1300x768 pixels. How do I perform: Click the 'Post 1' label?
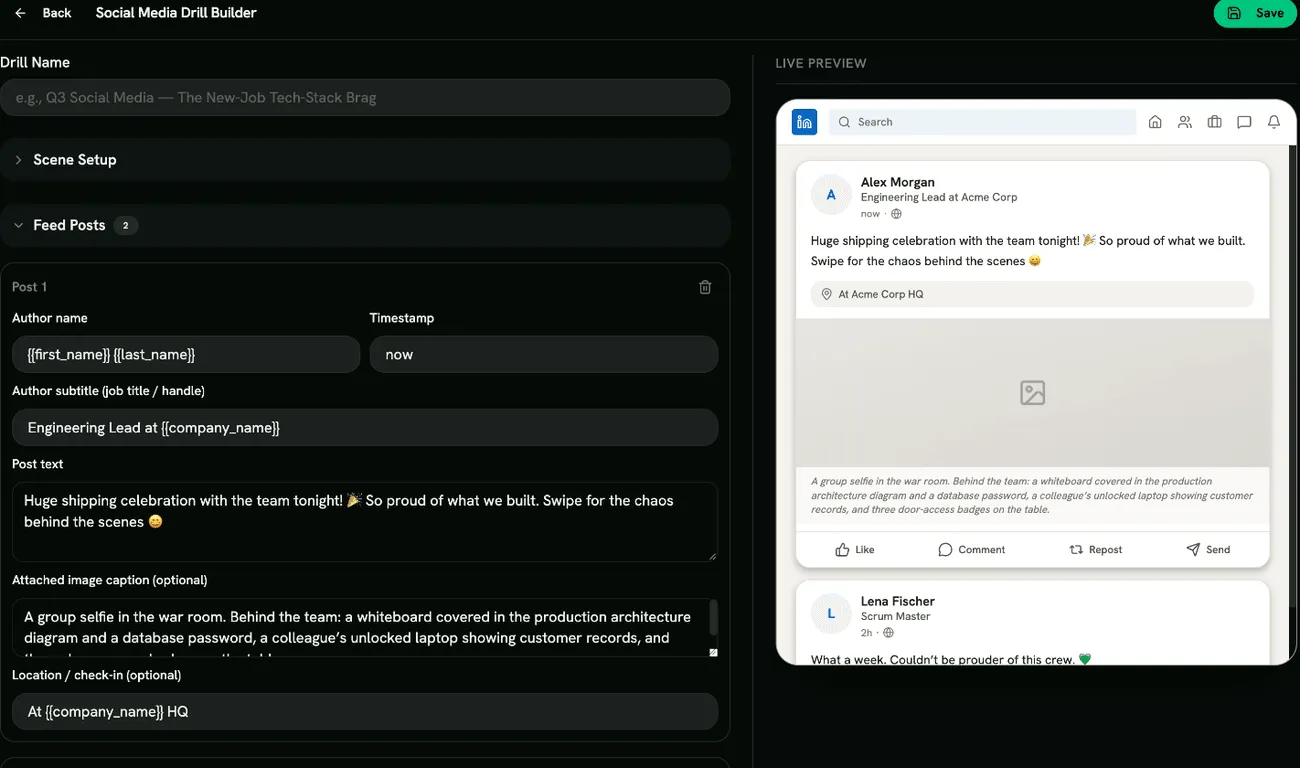click(x=29, y=287)
